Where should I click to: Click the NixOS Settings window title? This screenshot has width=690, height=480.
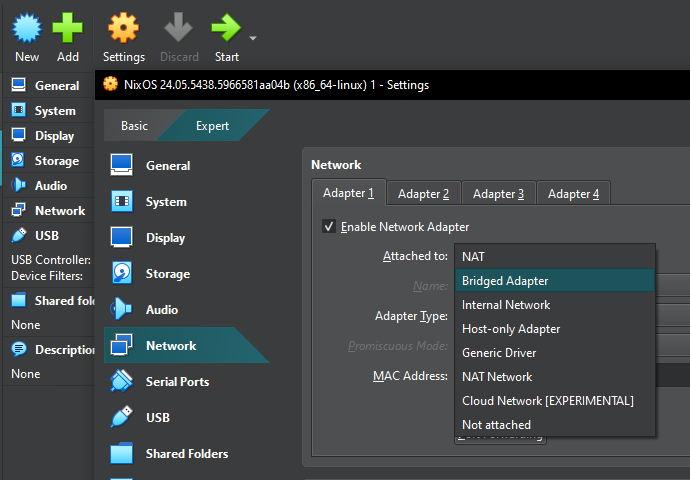pyautogui.click(x=276, y=85)
